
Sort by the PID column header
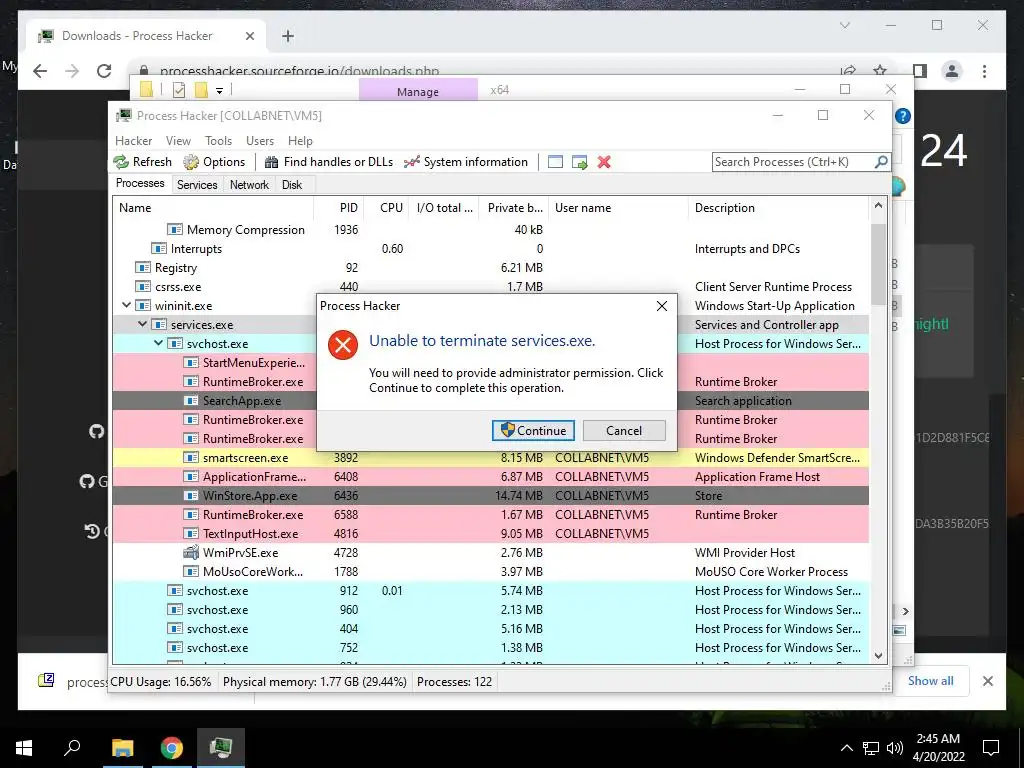[x=339, y=208]
